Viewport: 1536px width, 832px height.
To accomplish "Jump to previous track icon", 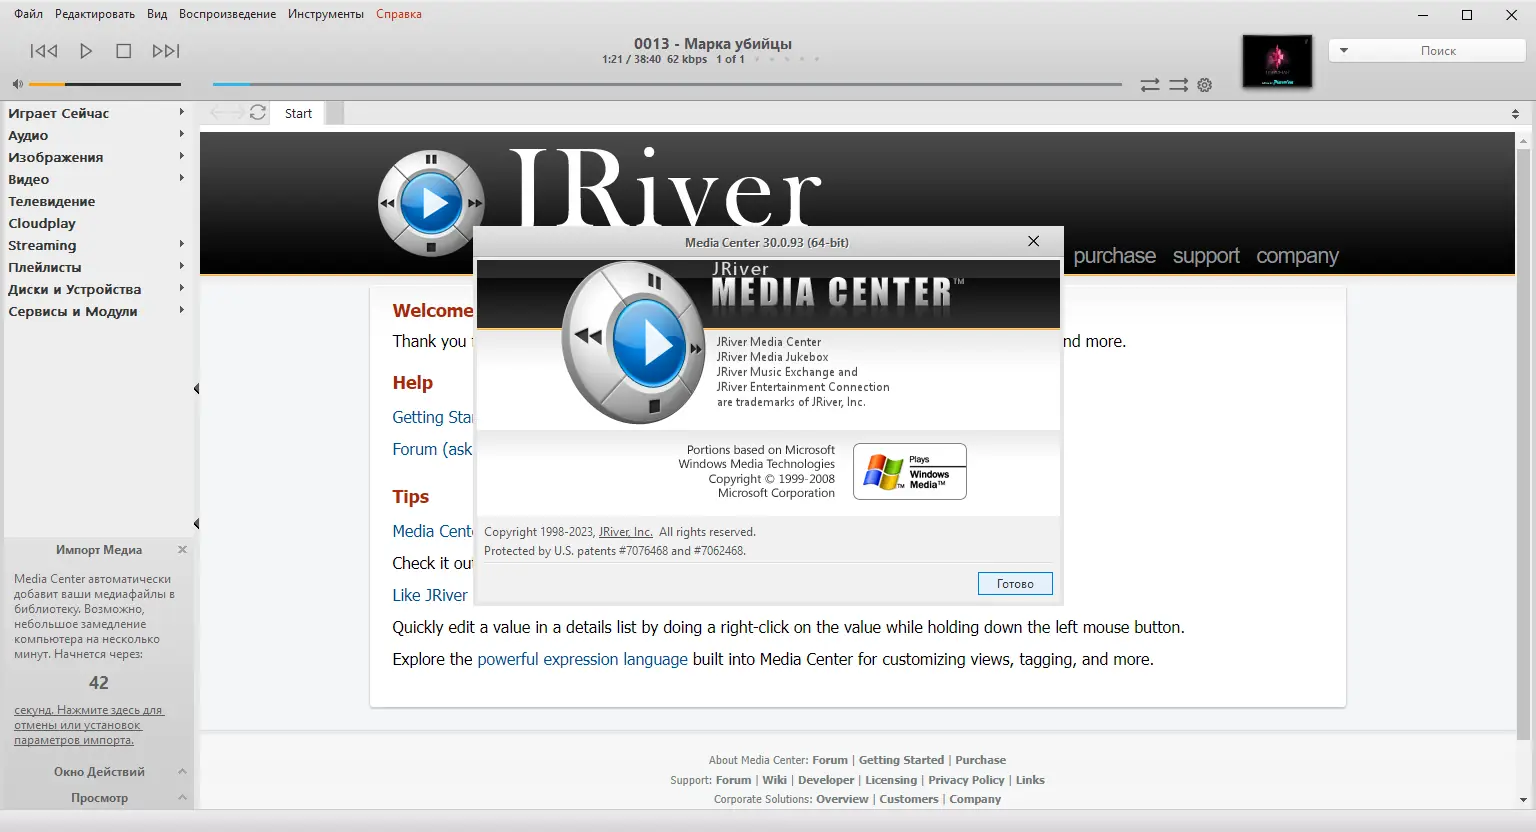I will (42, 50).
